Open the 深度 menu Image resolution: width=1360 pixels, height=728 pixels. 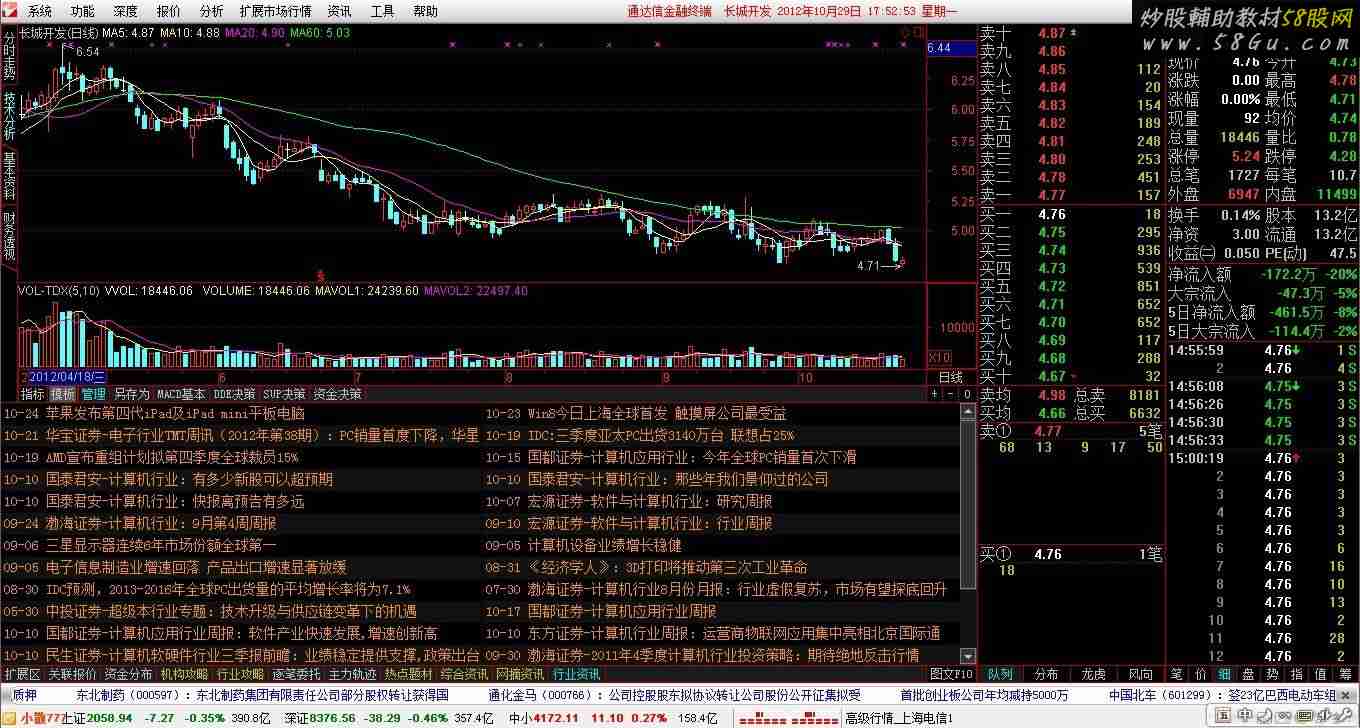pyautogui.click(x=125, y=11)
